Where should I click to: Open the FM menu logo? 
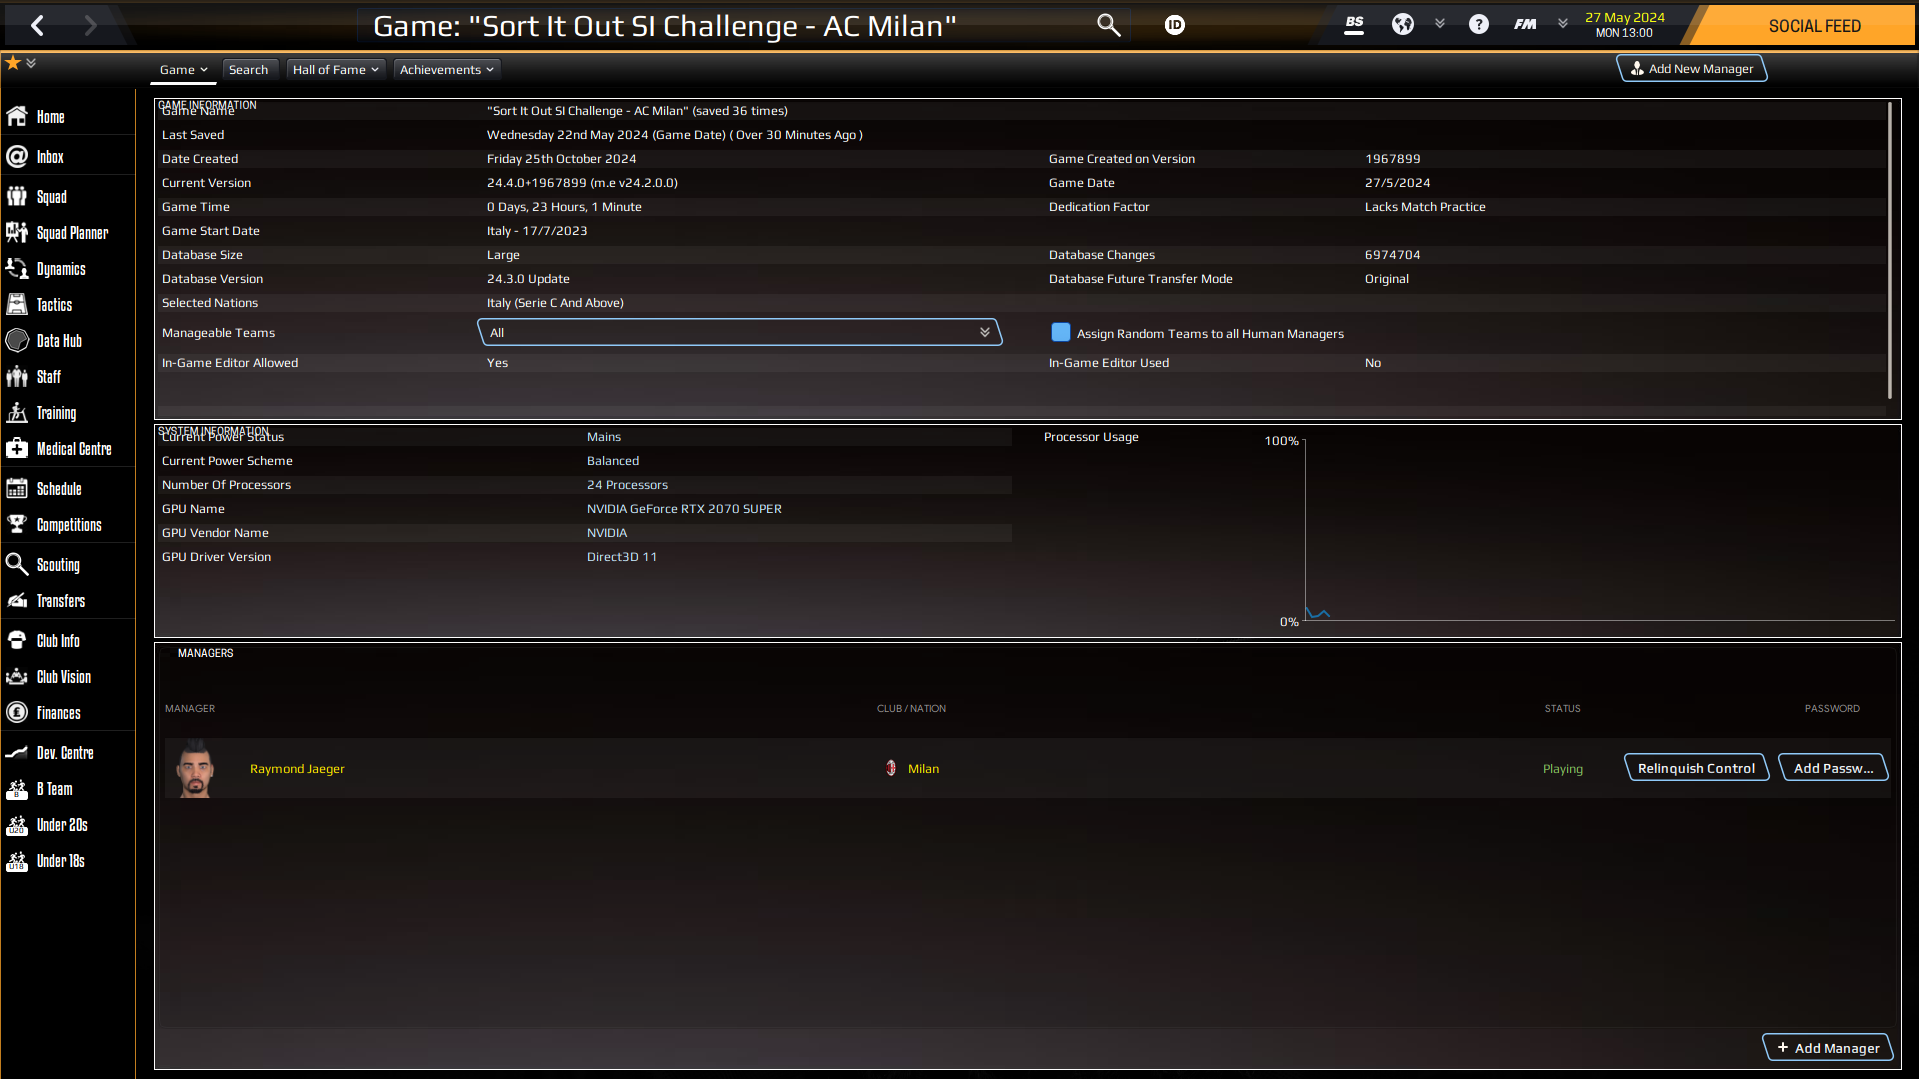(x=1525, y=25)
